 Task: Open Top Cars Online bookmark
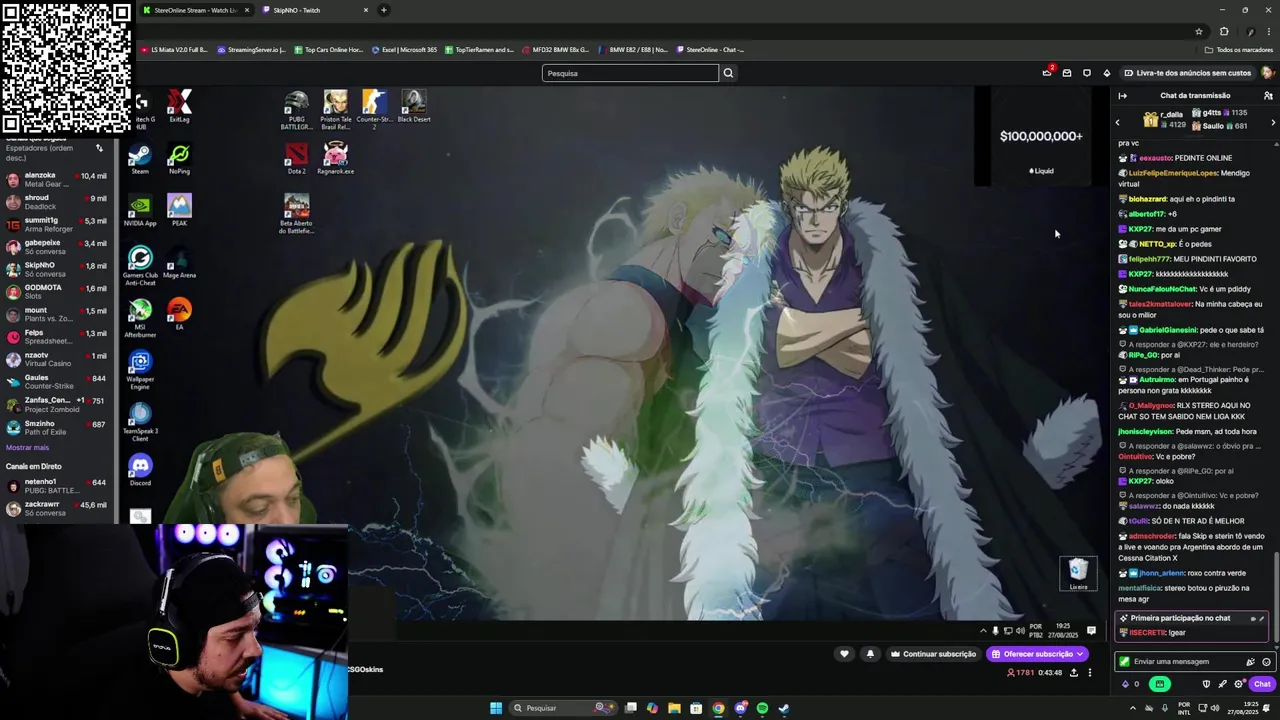coord(328,49)
